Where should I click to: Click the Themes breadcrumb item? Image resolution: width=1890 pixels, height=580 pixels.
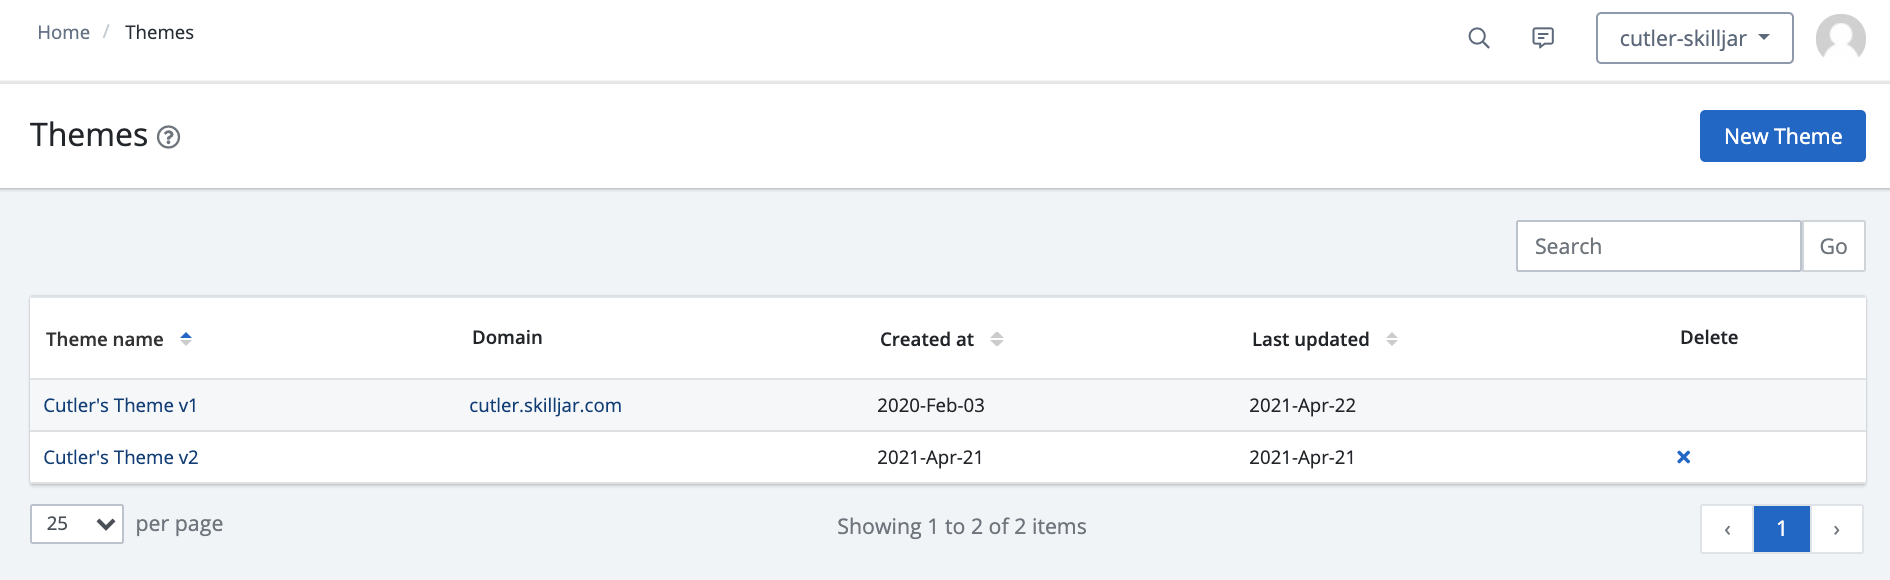159,32
